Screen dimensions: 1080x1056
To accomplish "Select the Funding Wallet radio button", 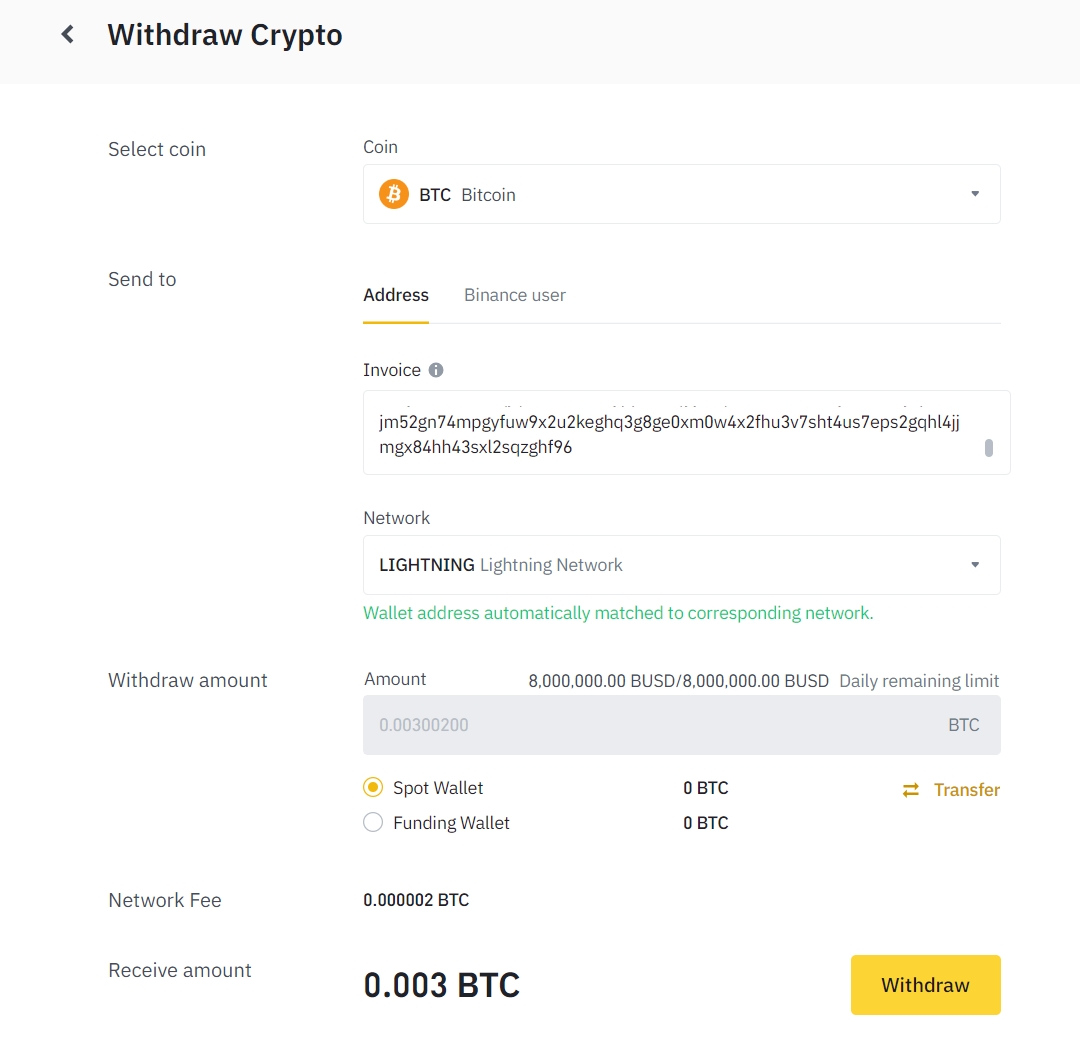I will coord(373,823).
